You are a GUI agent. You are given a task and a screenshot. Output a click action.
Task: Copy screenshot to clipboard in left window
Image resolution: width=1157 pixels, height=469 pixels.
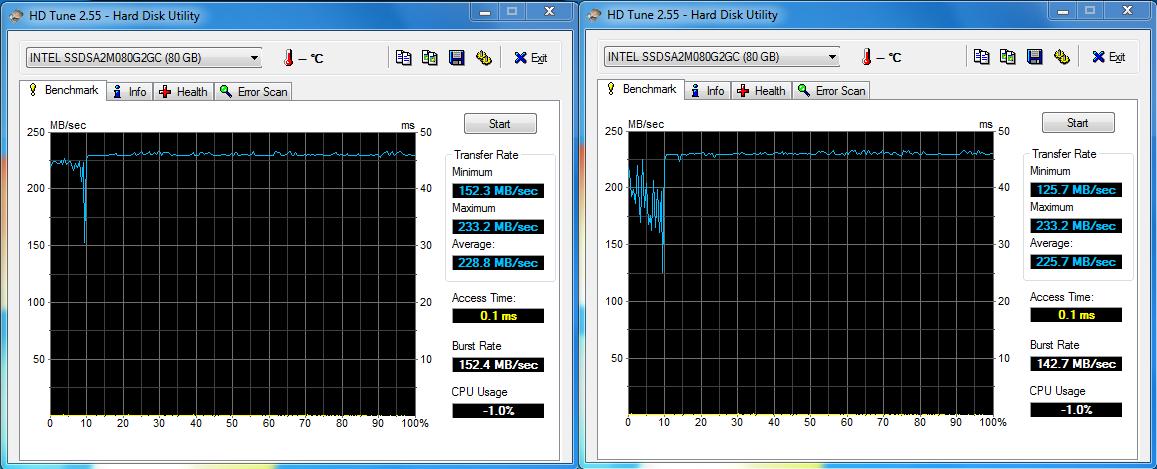tap(430, 58)
